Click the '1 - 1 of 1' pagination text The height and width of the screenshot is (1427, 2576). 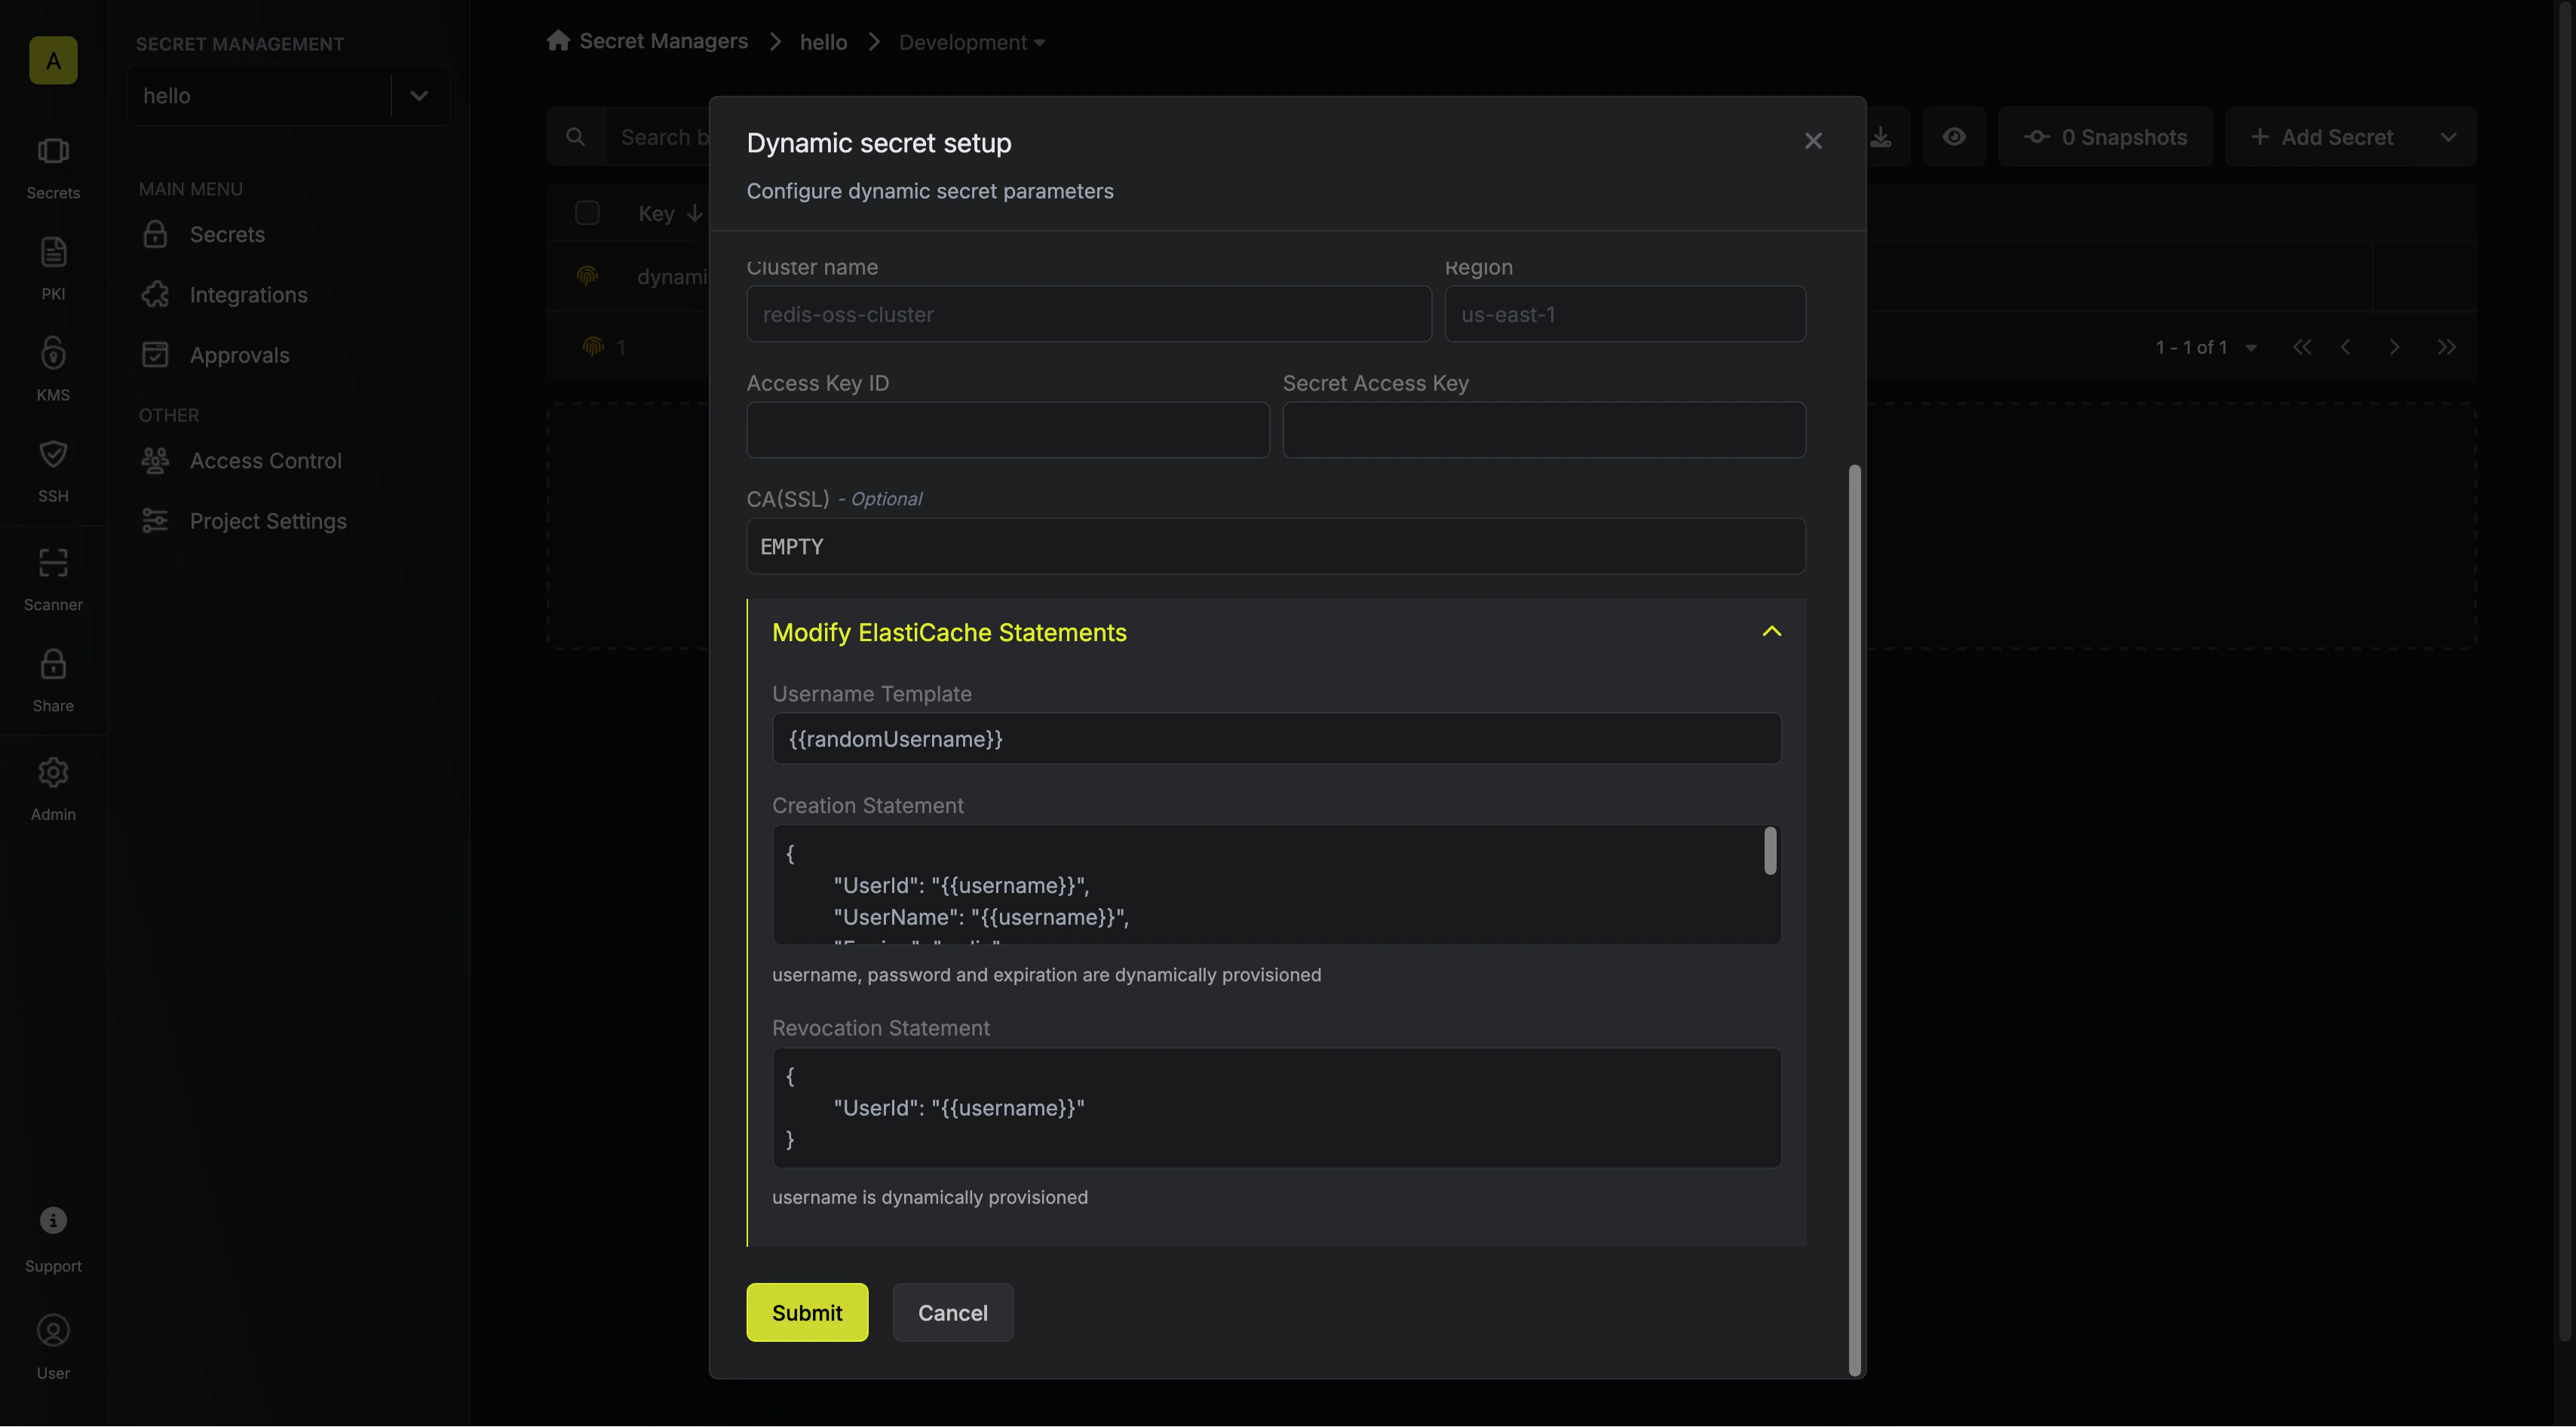pyautogui.click(x=2191, y=347)
